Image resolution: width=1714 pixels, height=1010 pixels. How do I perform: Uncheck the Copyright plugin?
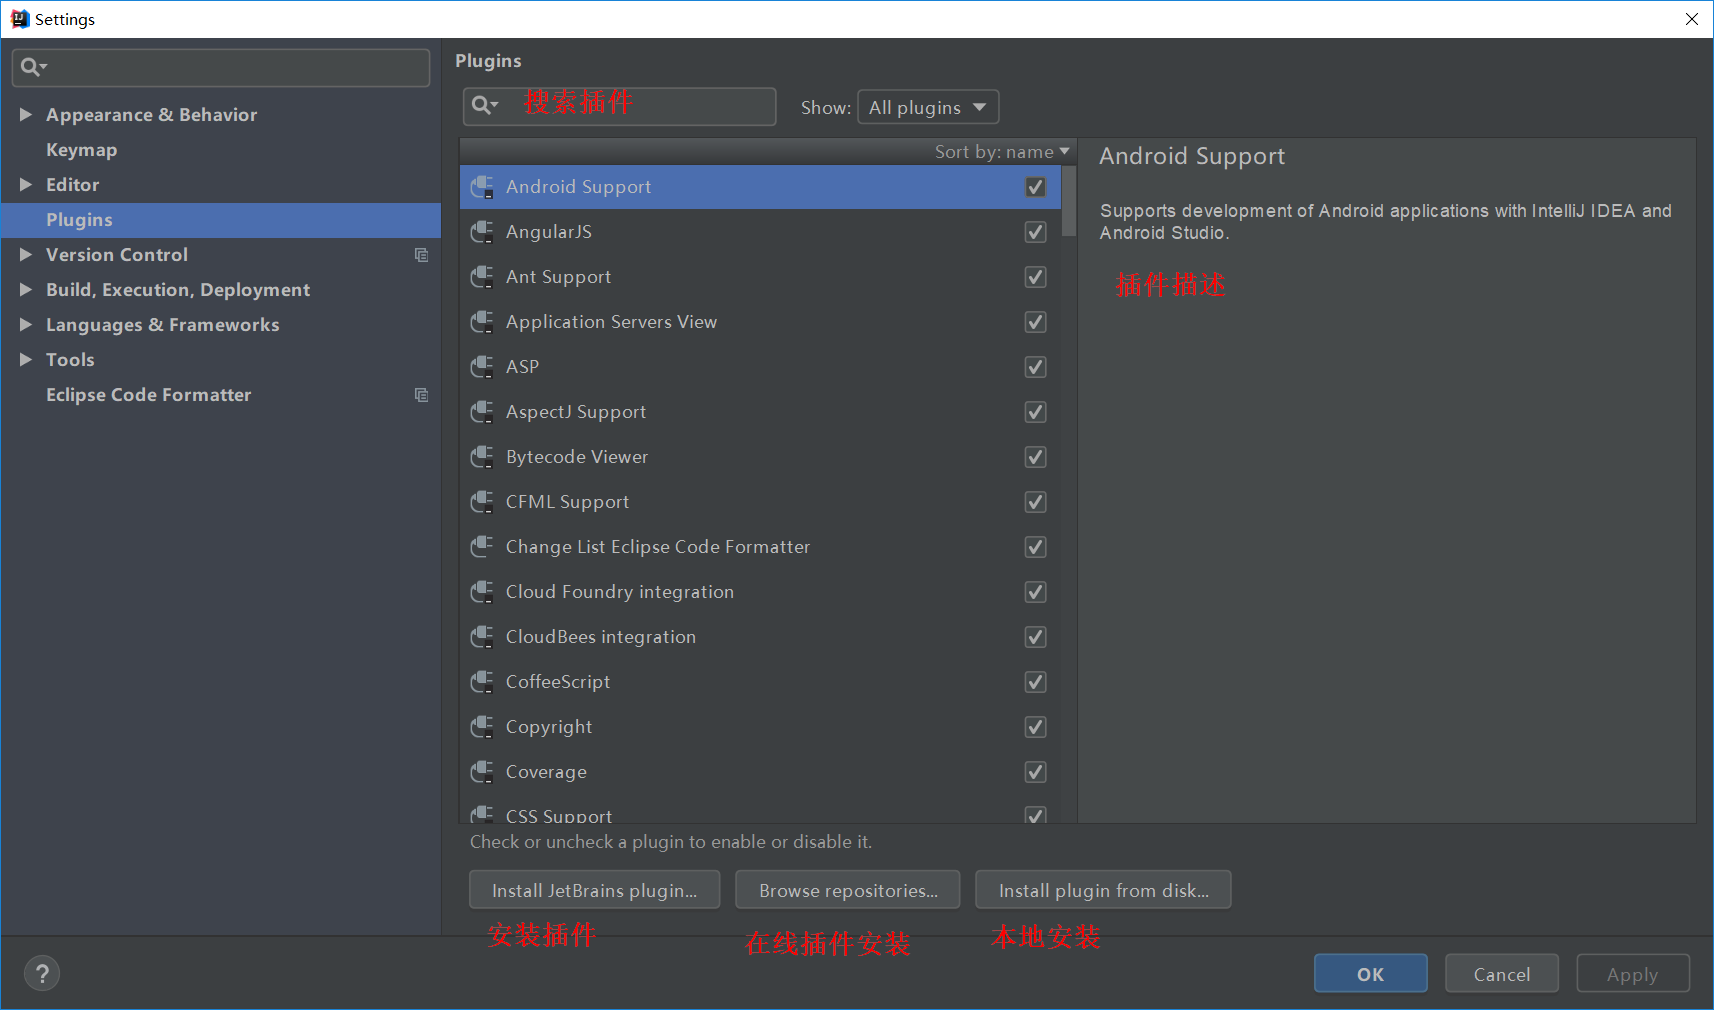point(1036,727)
